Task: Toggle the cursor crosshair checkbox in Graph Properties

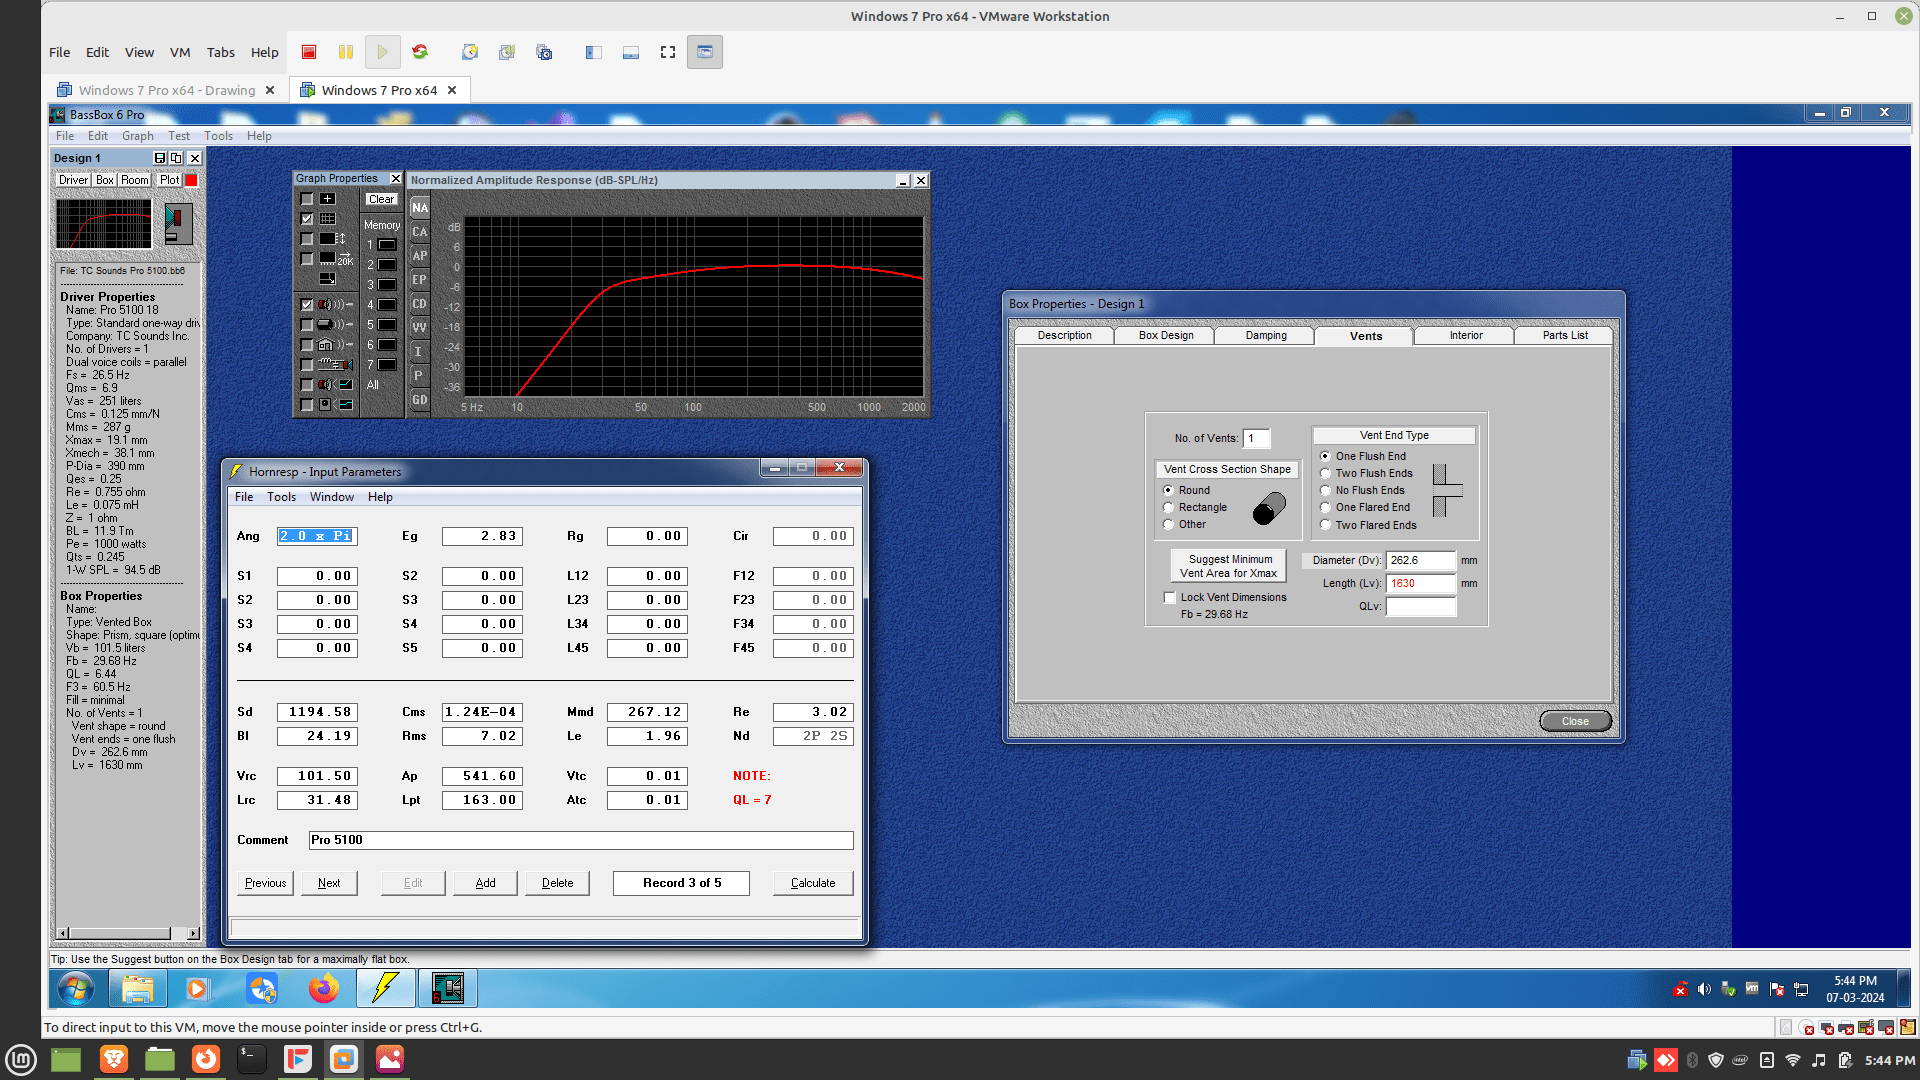Action: (x=307, y=199)
